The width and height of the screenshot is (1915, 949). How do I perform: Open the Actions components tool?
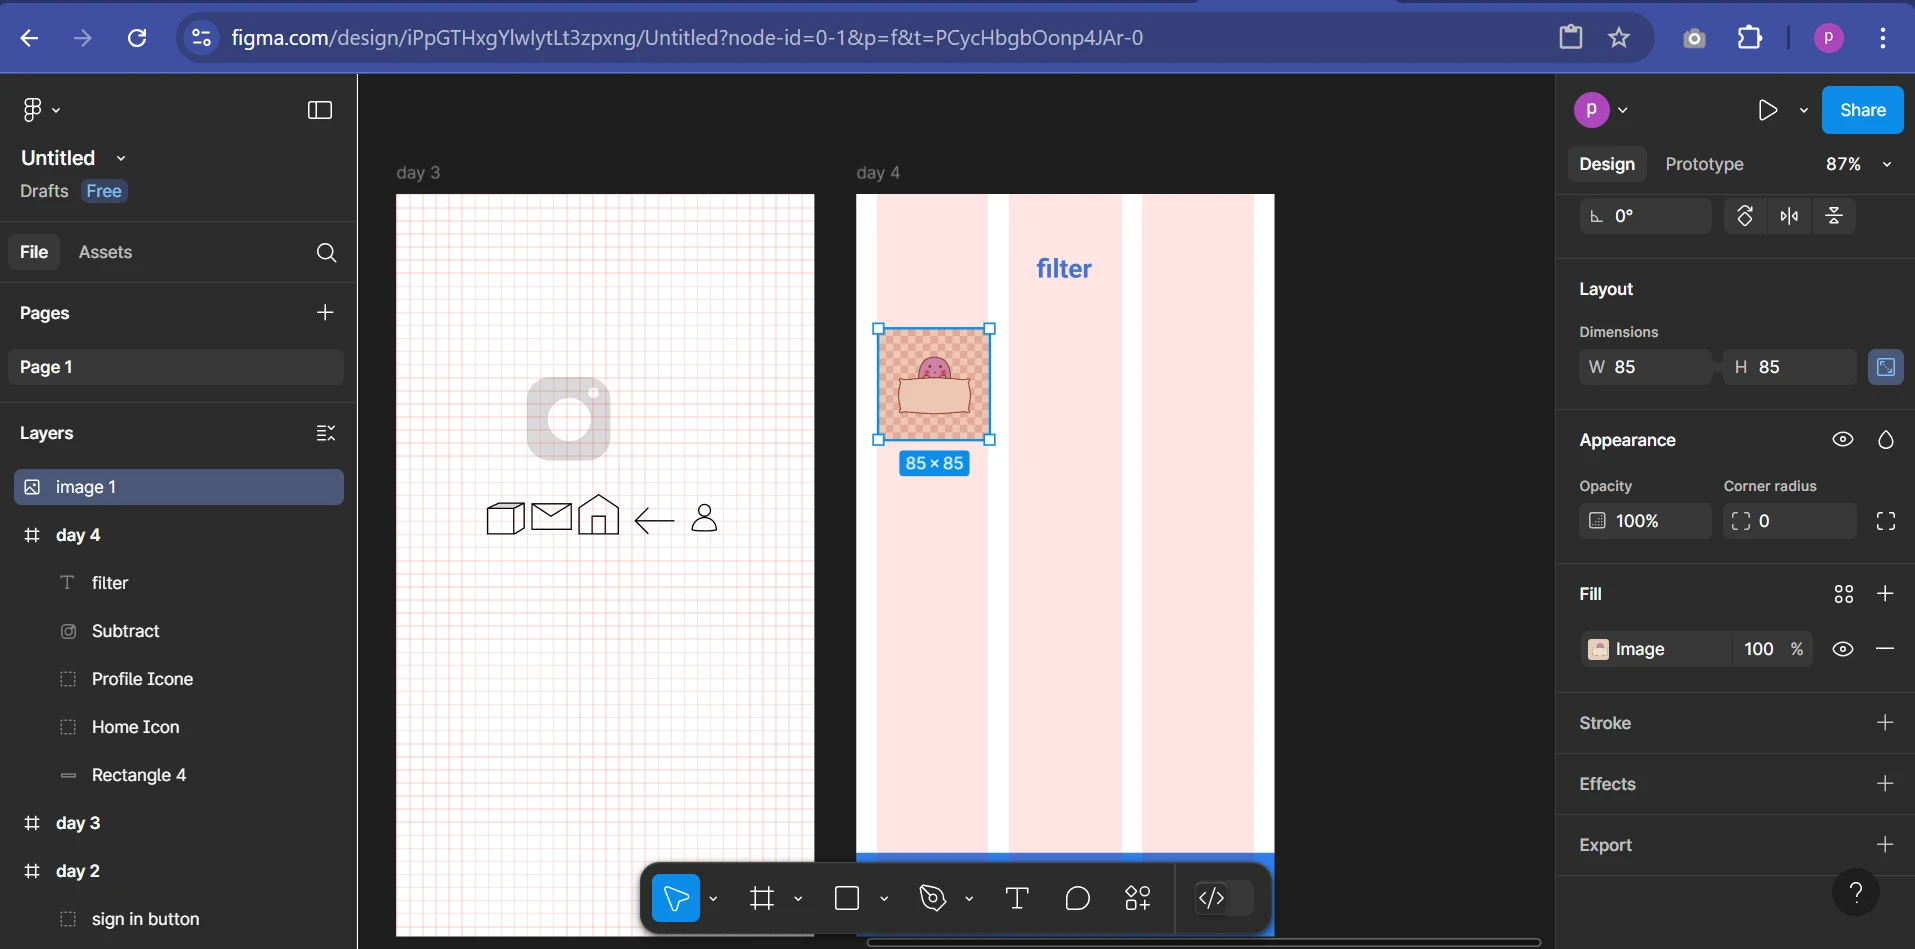tap(1138, 898)
